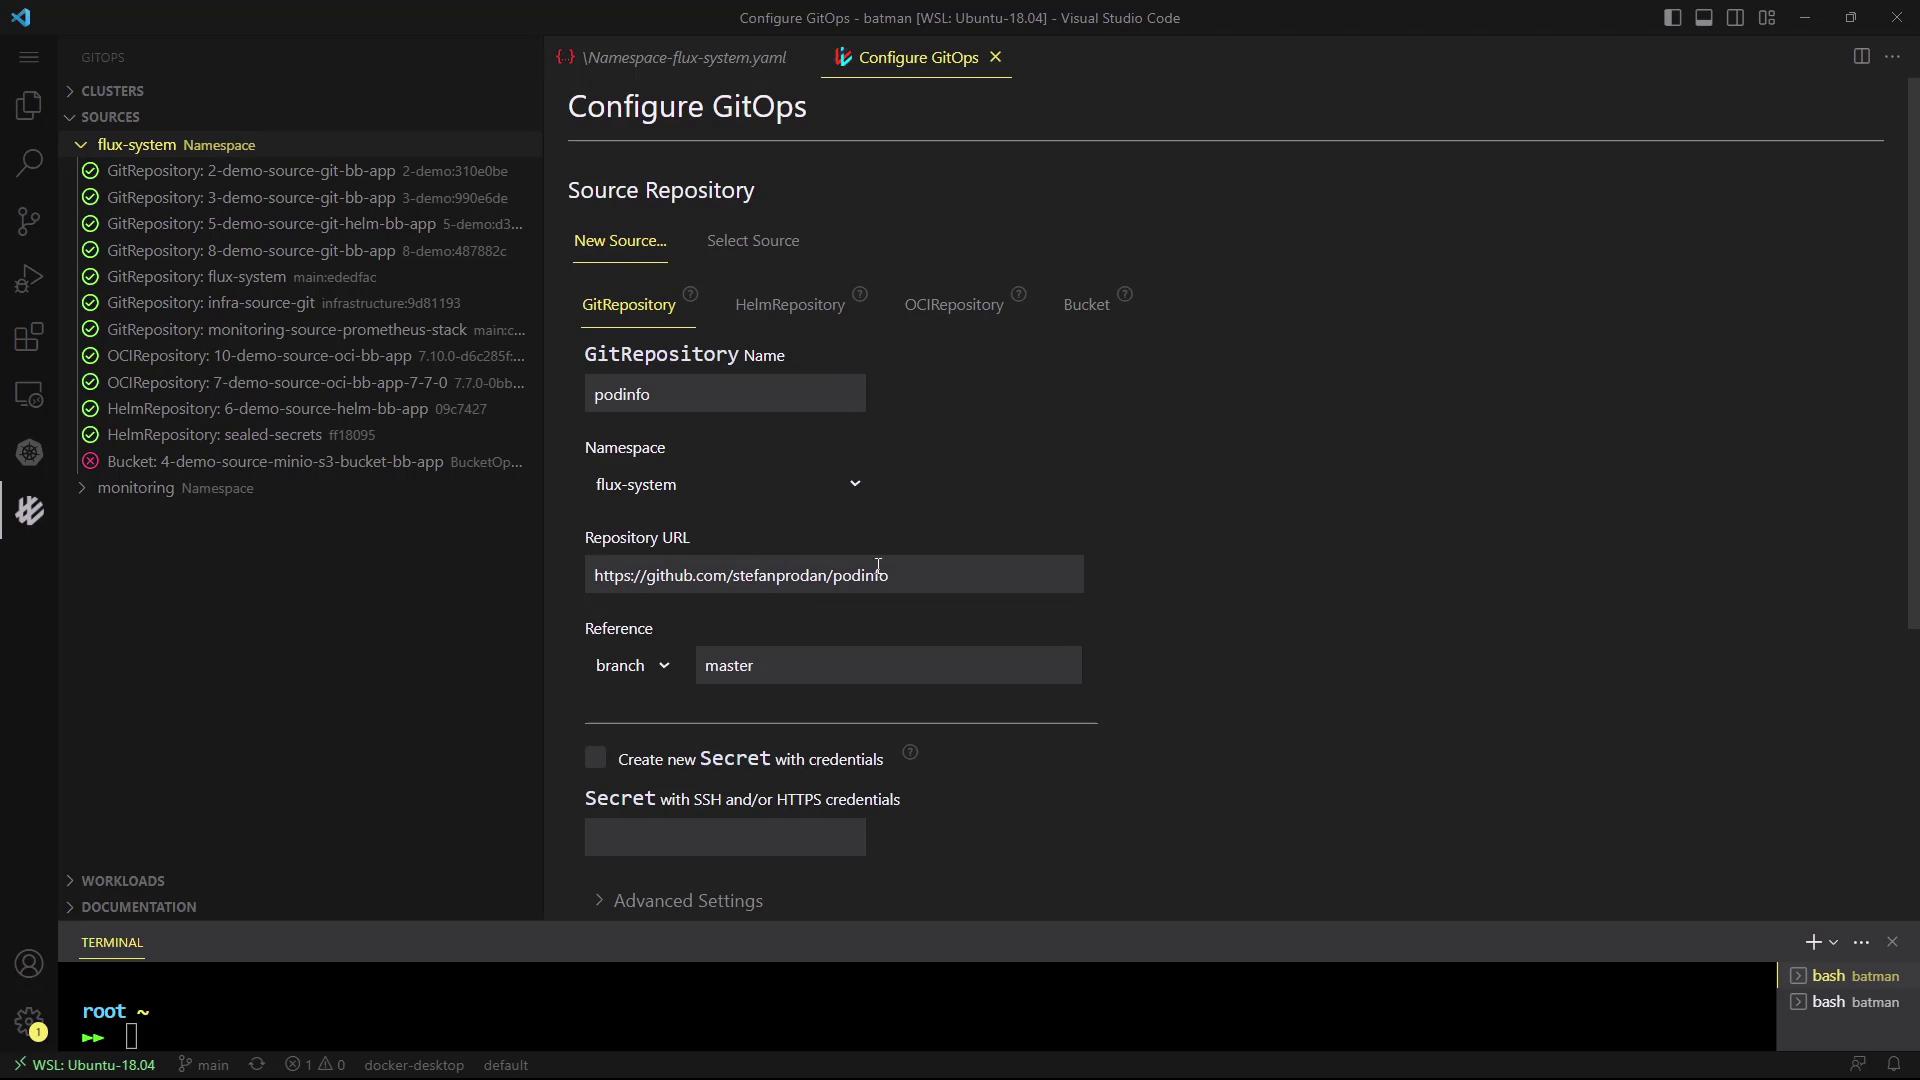Click new terminal plus icon

1812,942
